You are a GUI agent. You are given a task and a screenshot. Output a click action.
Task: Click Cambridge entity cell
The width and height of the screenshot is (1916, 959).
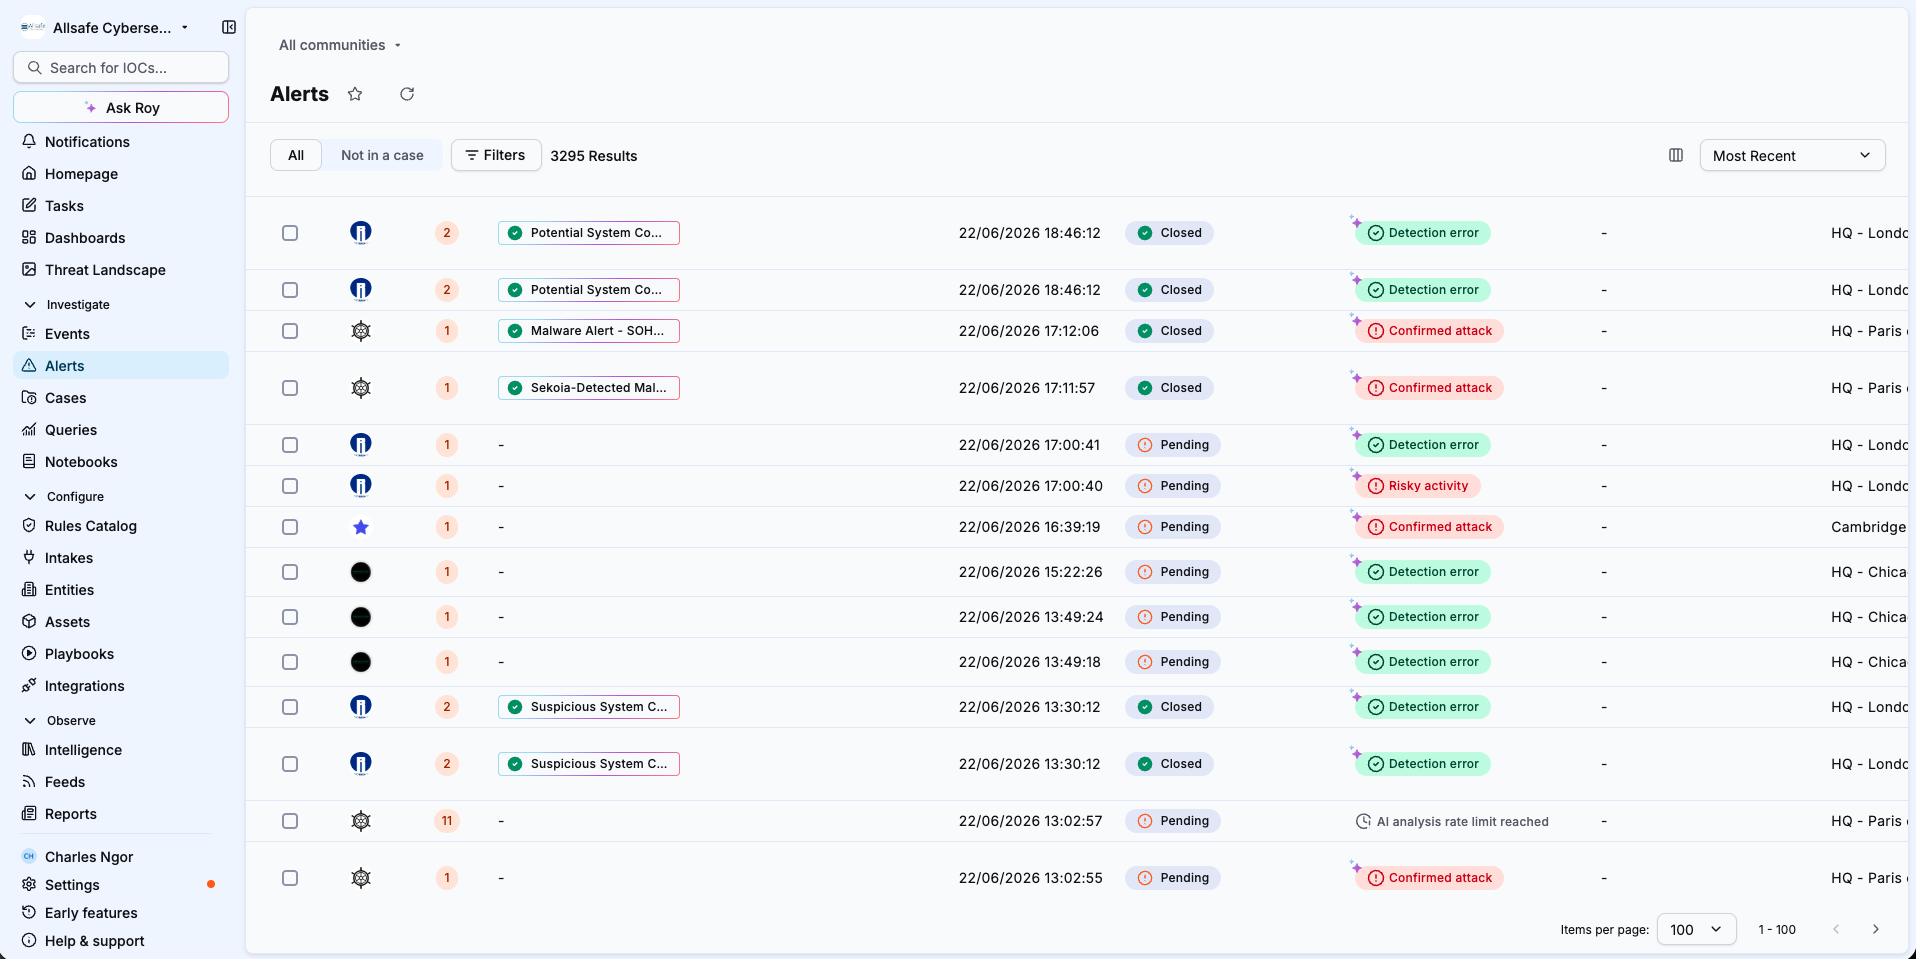pyautogui.click(x=1868, y=527)
